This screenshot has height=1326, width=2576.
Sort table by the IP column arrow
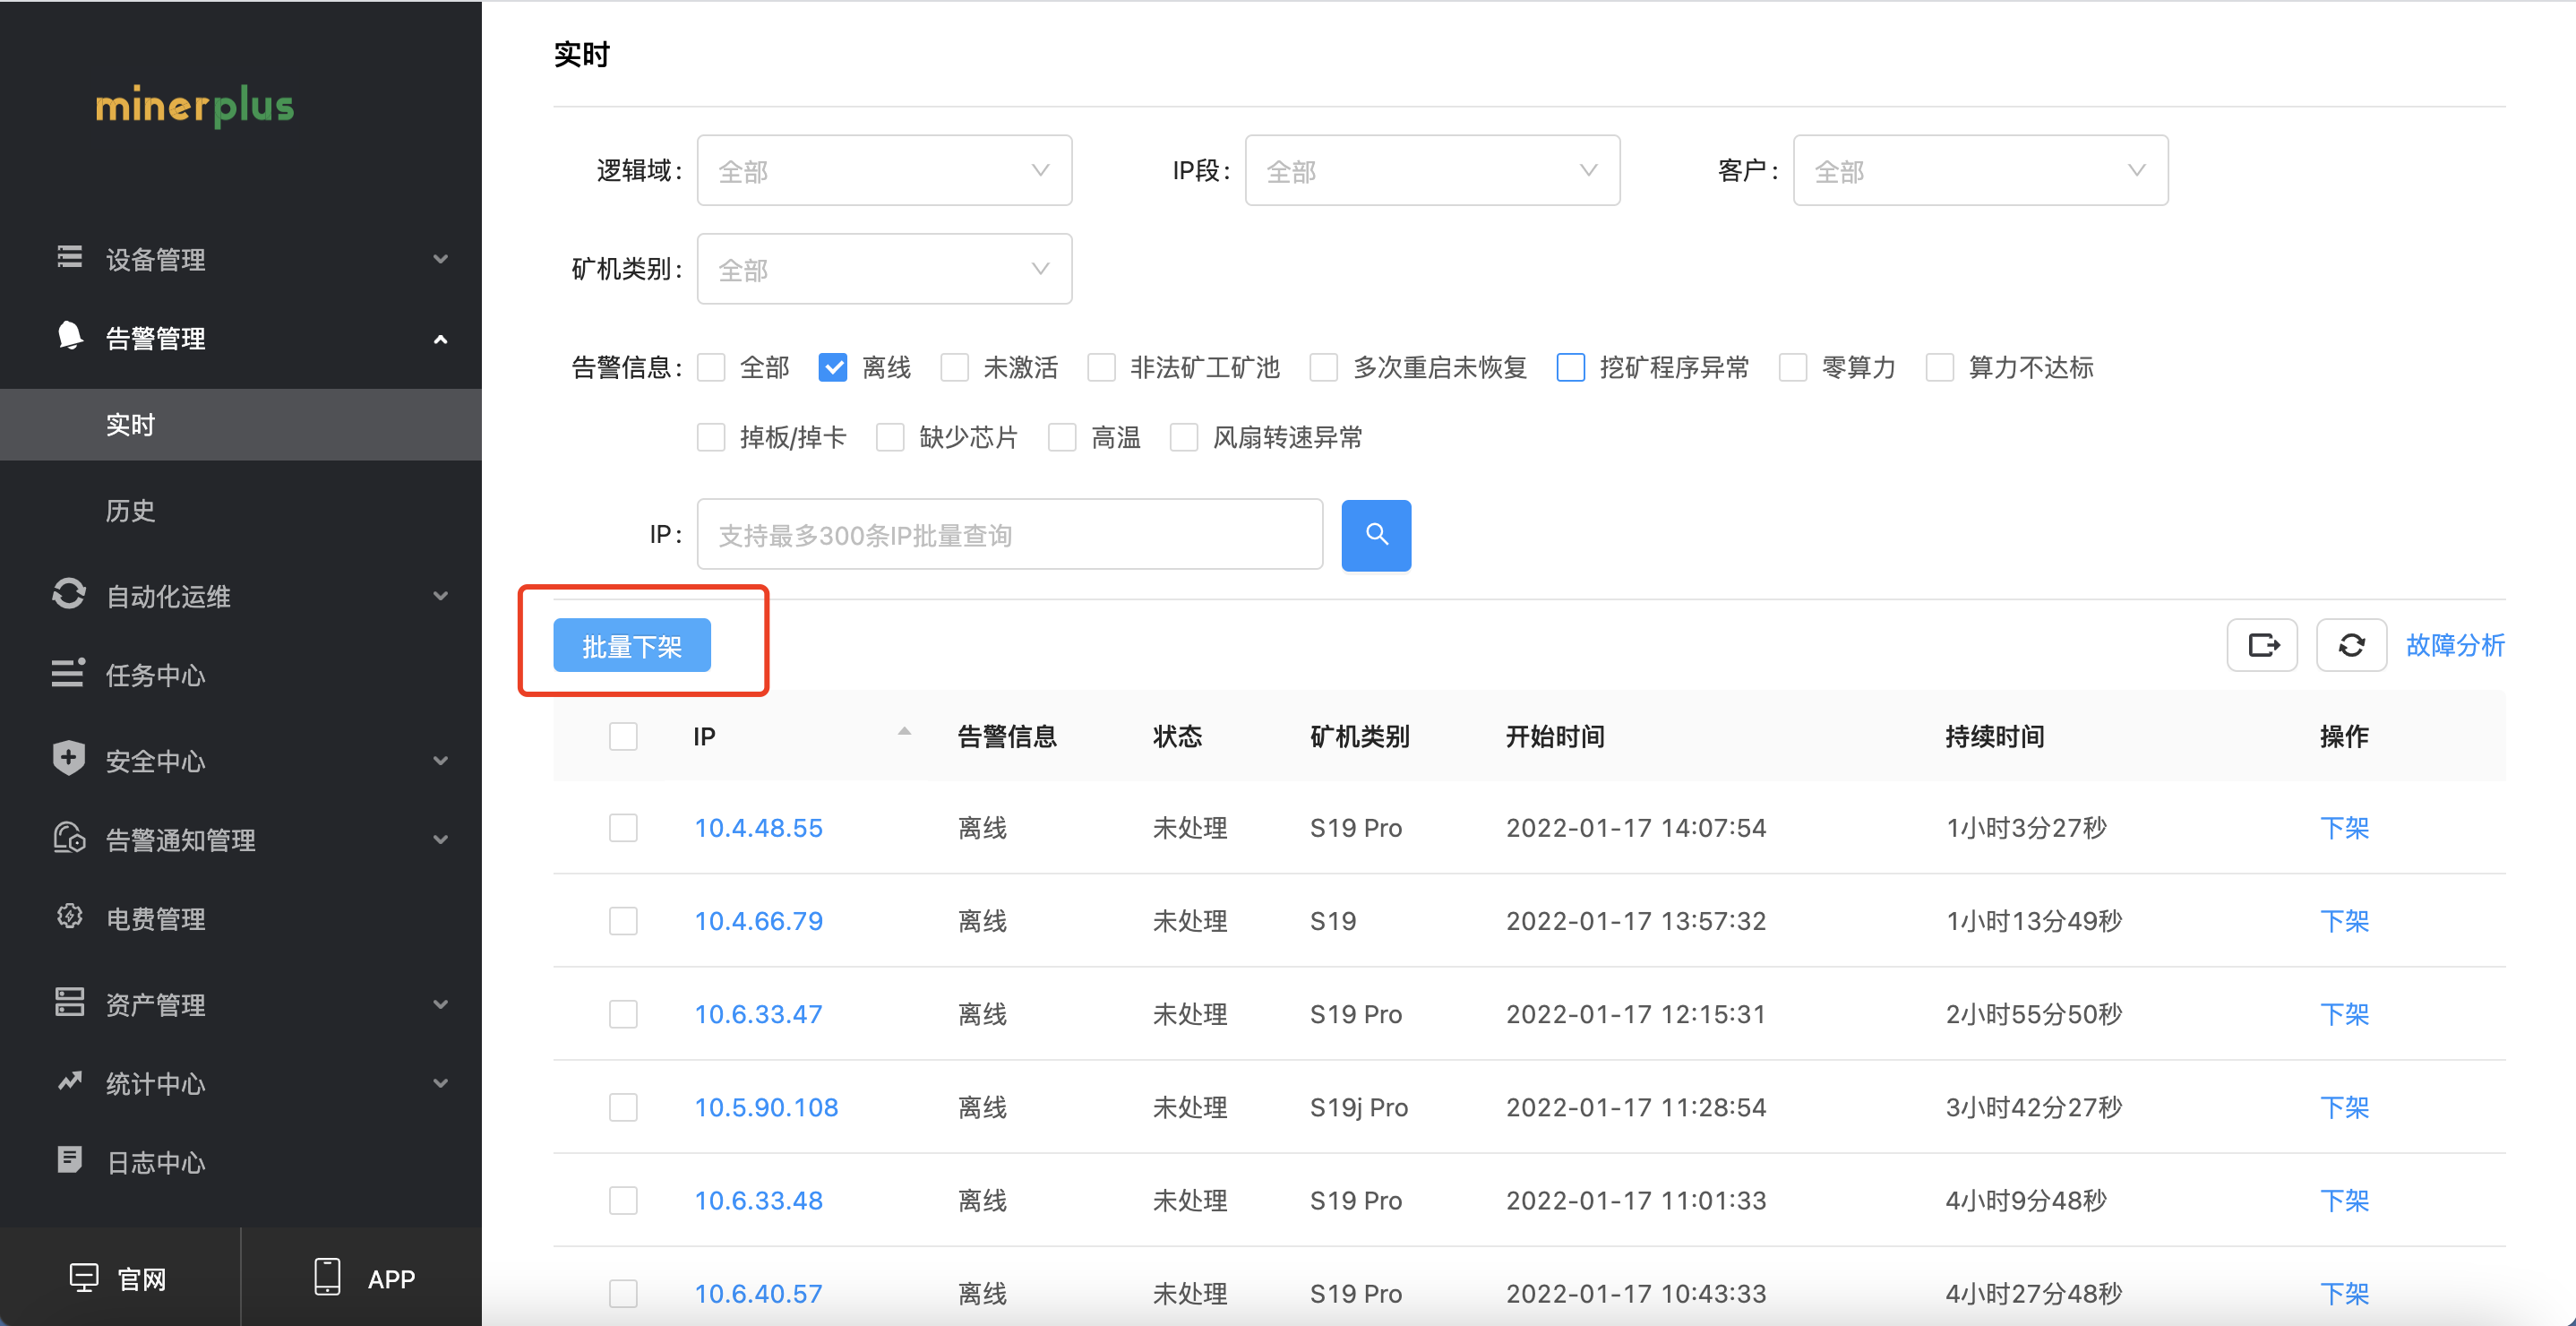(x=904, y=733)
